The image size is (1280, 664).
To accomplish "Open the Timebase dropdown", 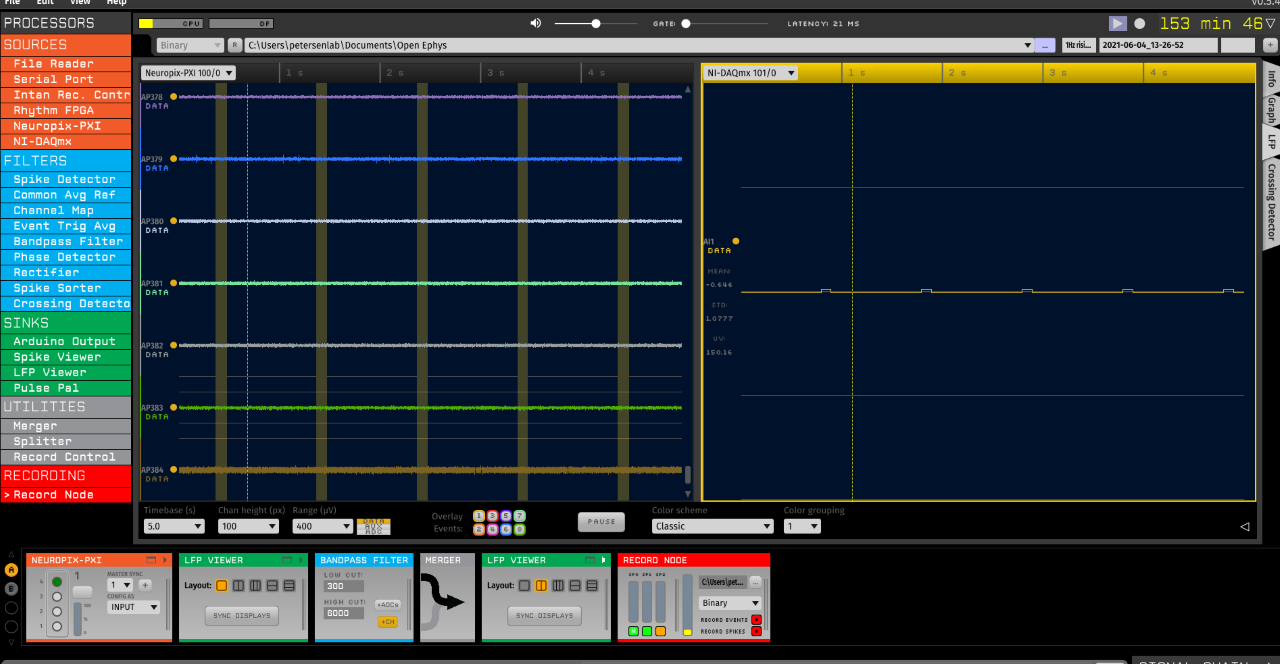I will (x=174, y=526).
